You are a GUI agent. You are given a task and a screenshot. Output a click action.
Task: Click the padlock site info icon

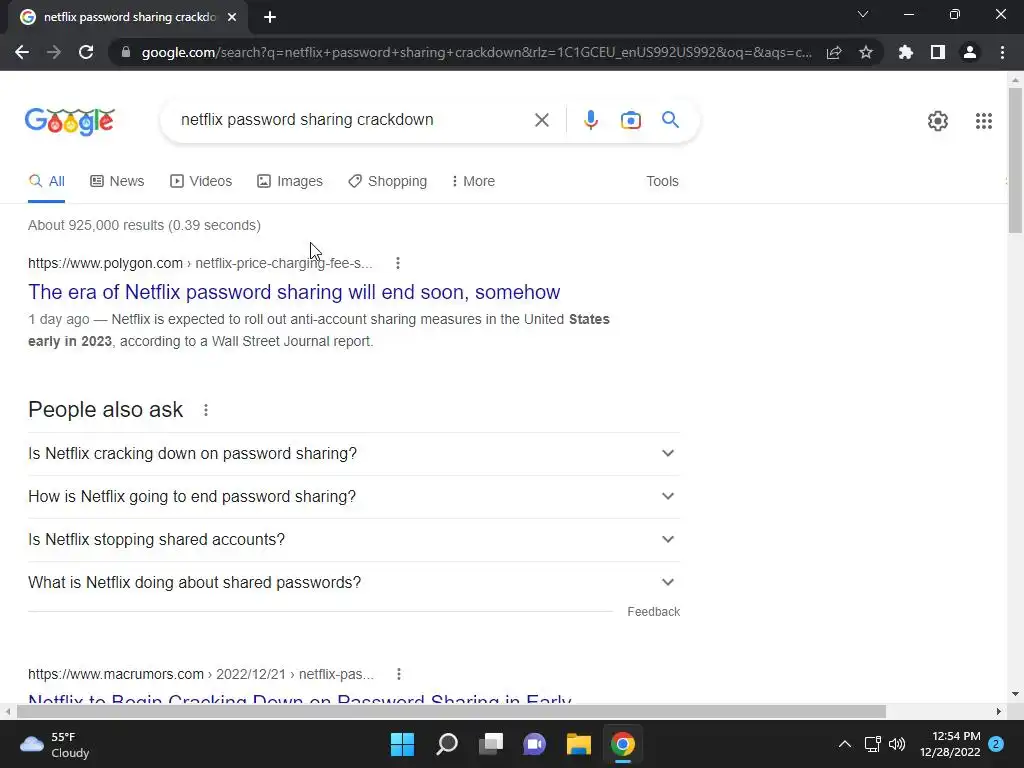point(126,52)
